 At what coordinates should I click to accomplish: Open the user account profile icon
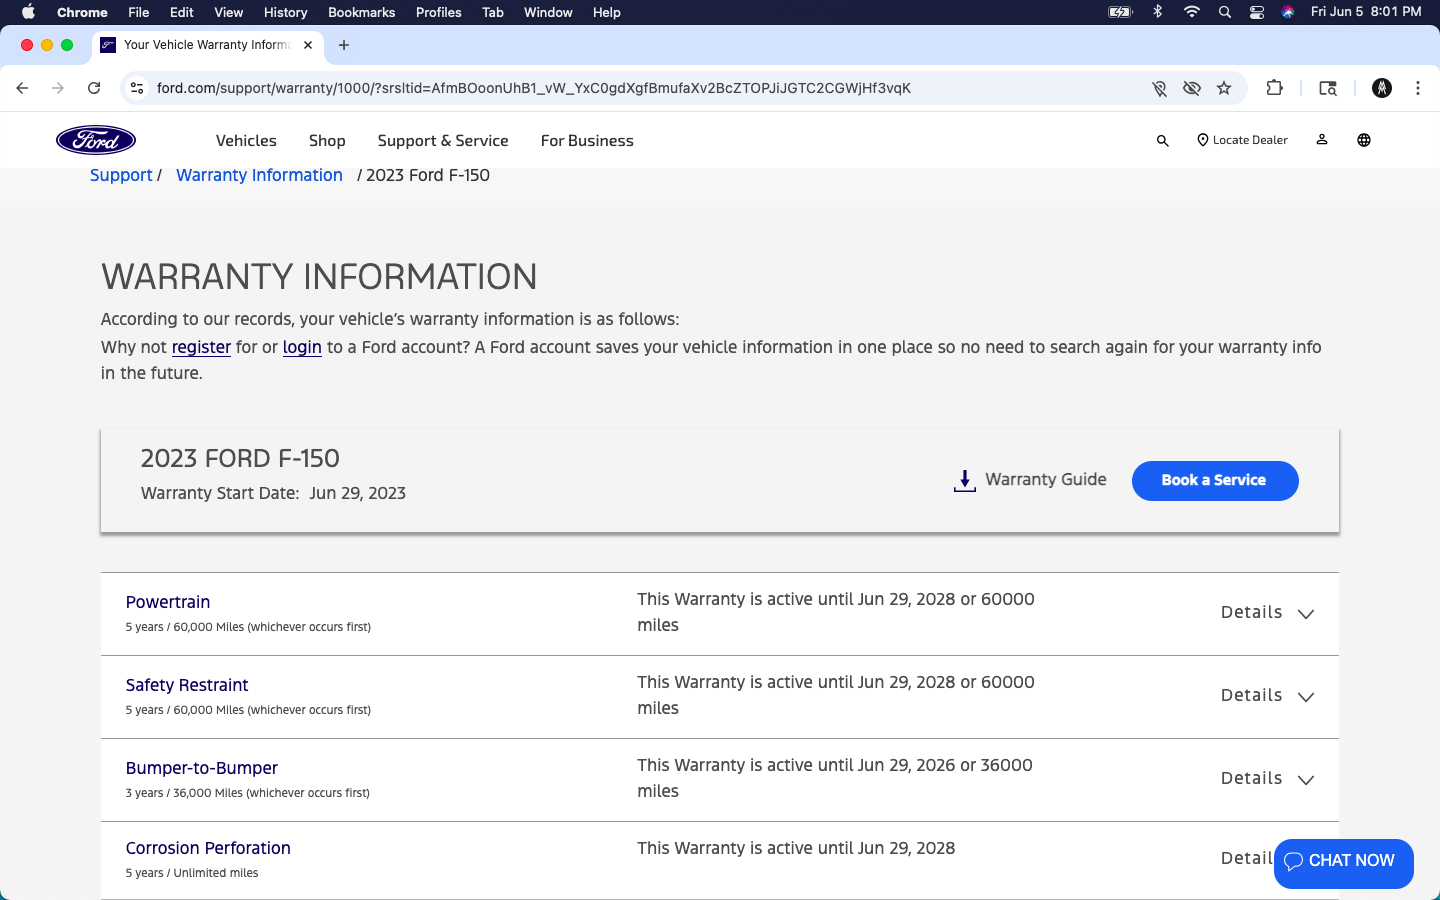coord(1322,140)
